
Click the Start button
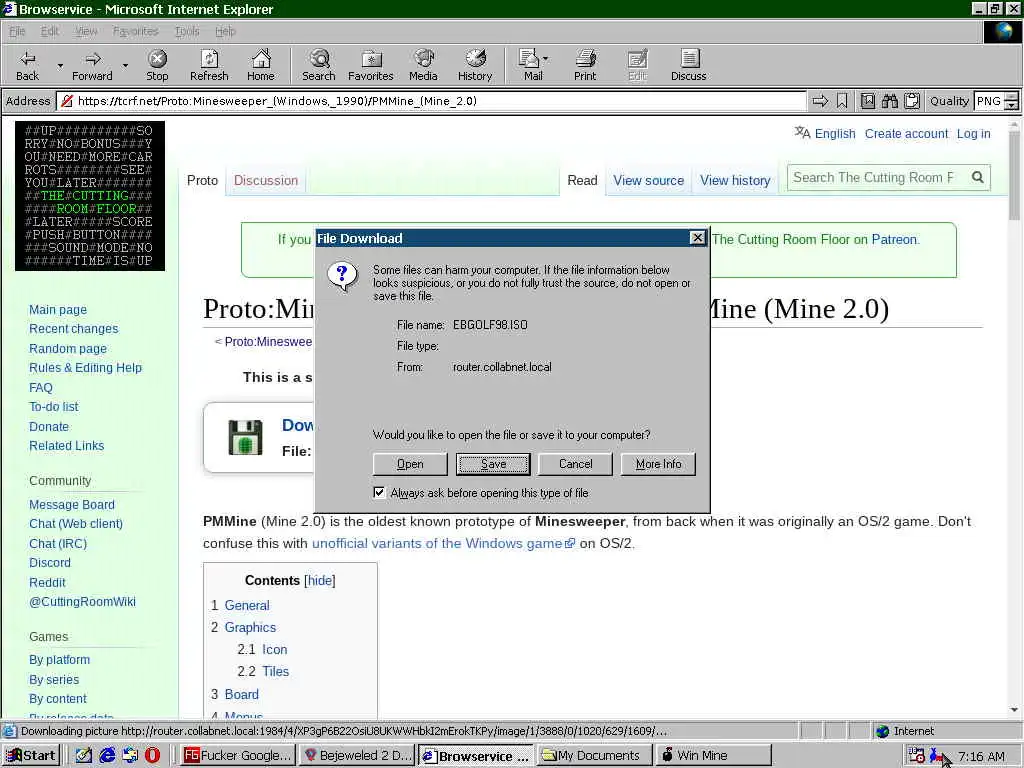[x=31, y=756]
